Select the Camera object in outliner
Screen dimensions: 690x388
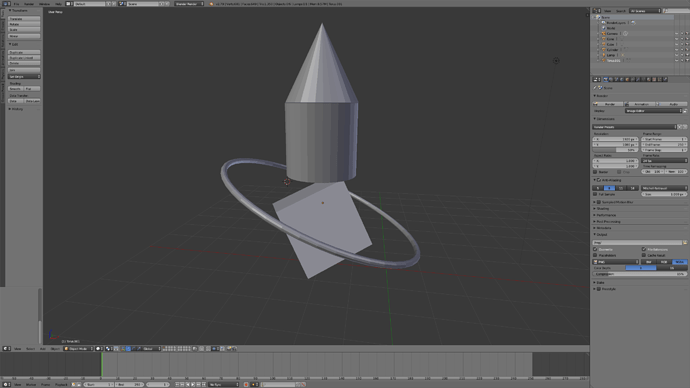point(613,33)
